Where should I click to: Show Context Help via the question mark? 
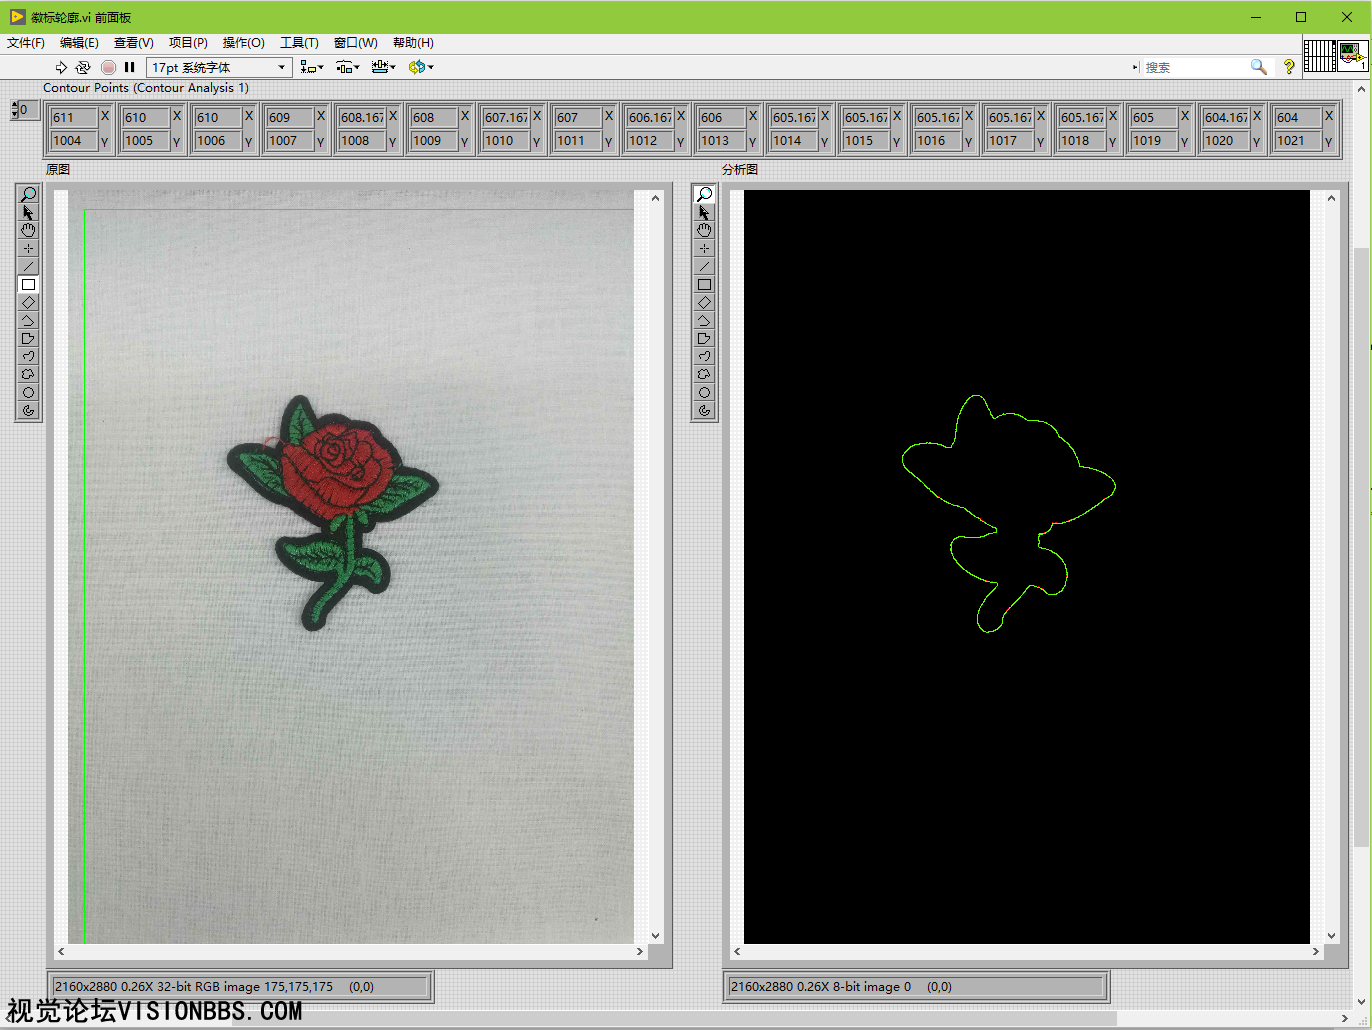(1289, 67)
